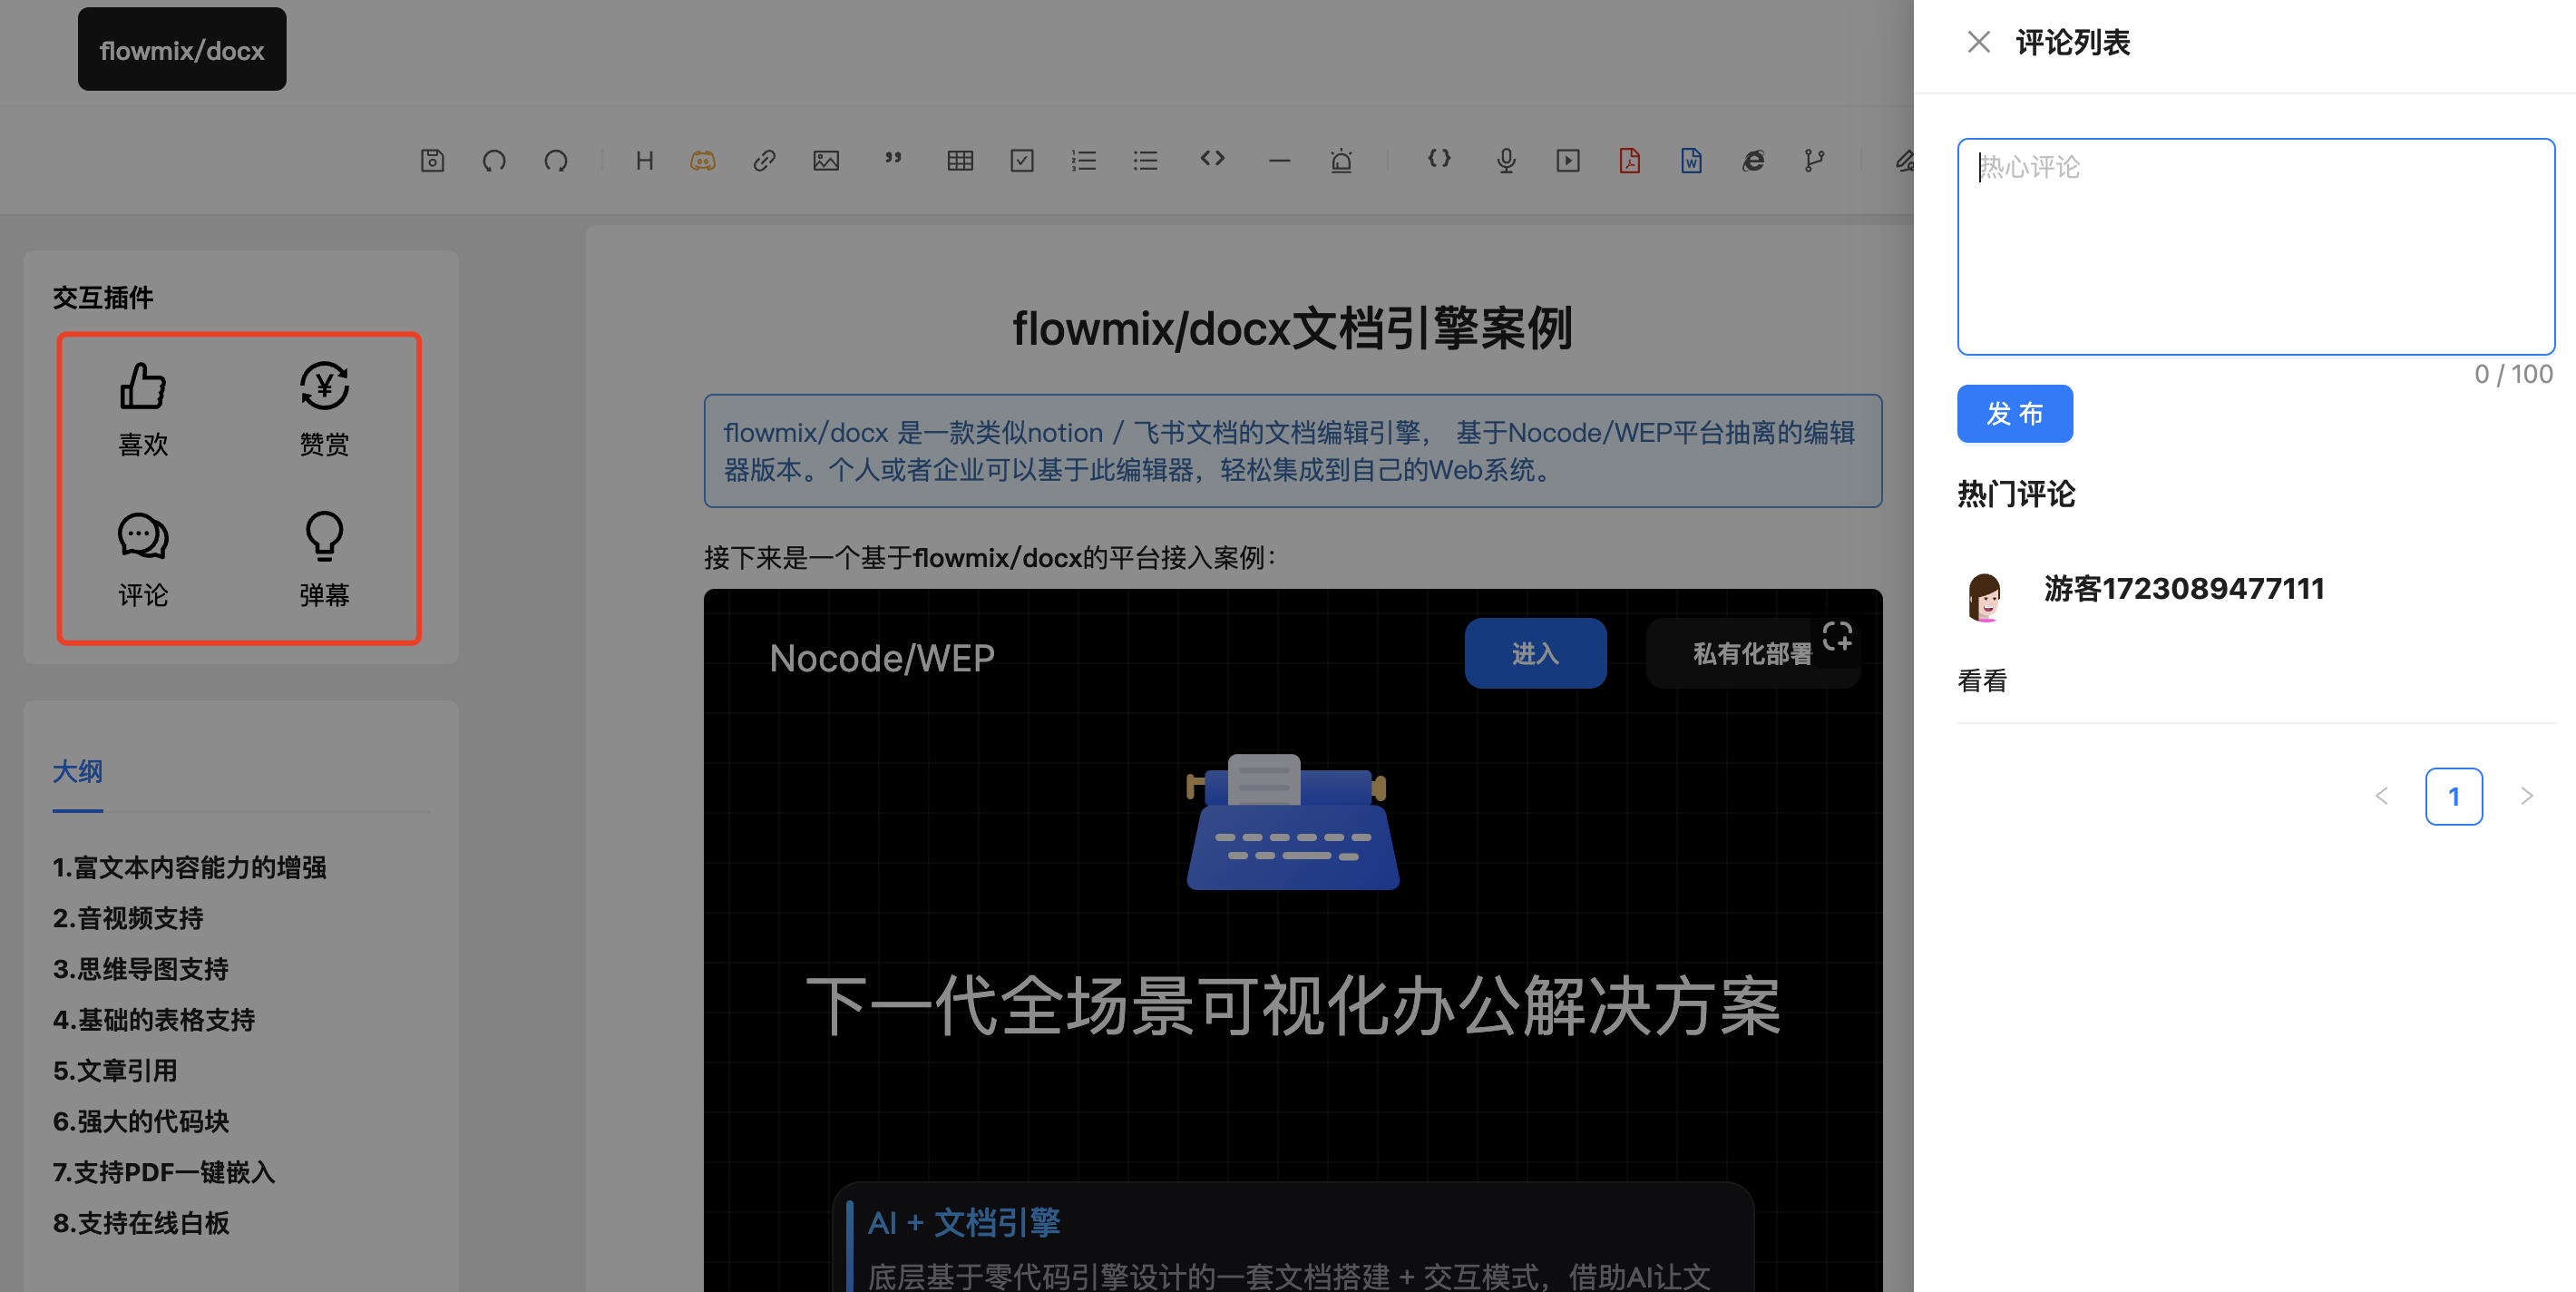Click the flowmix/docx logo

click(182, 49)
